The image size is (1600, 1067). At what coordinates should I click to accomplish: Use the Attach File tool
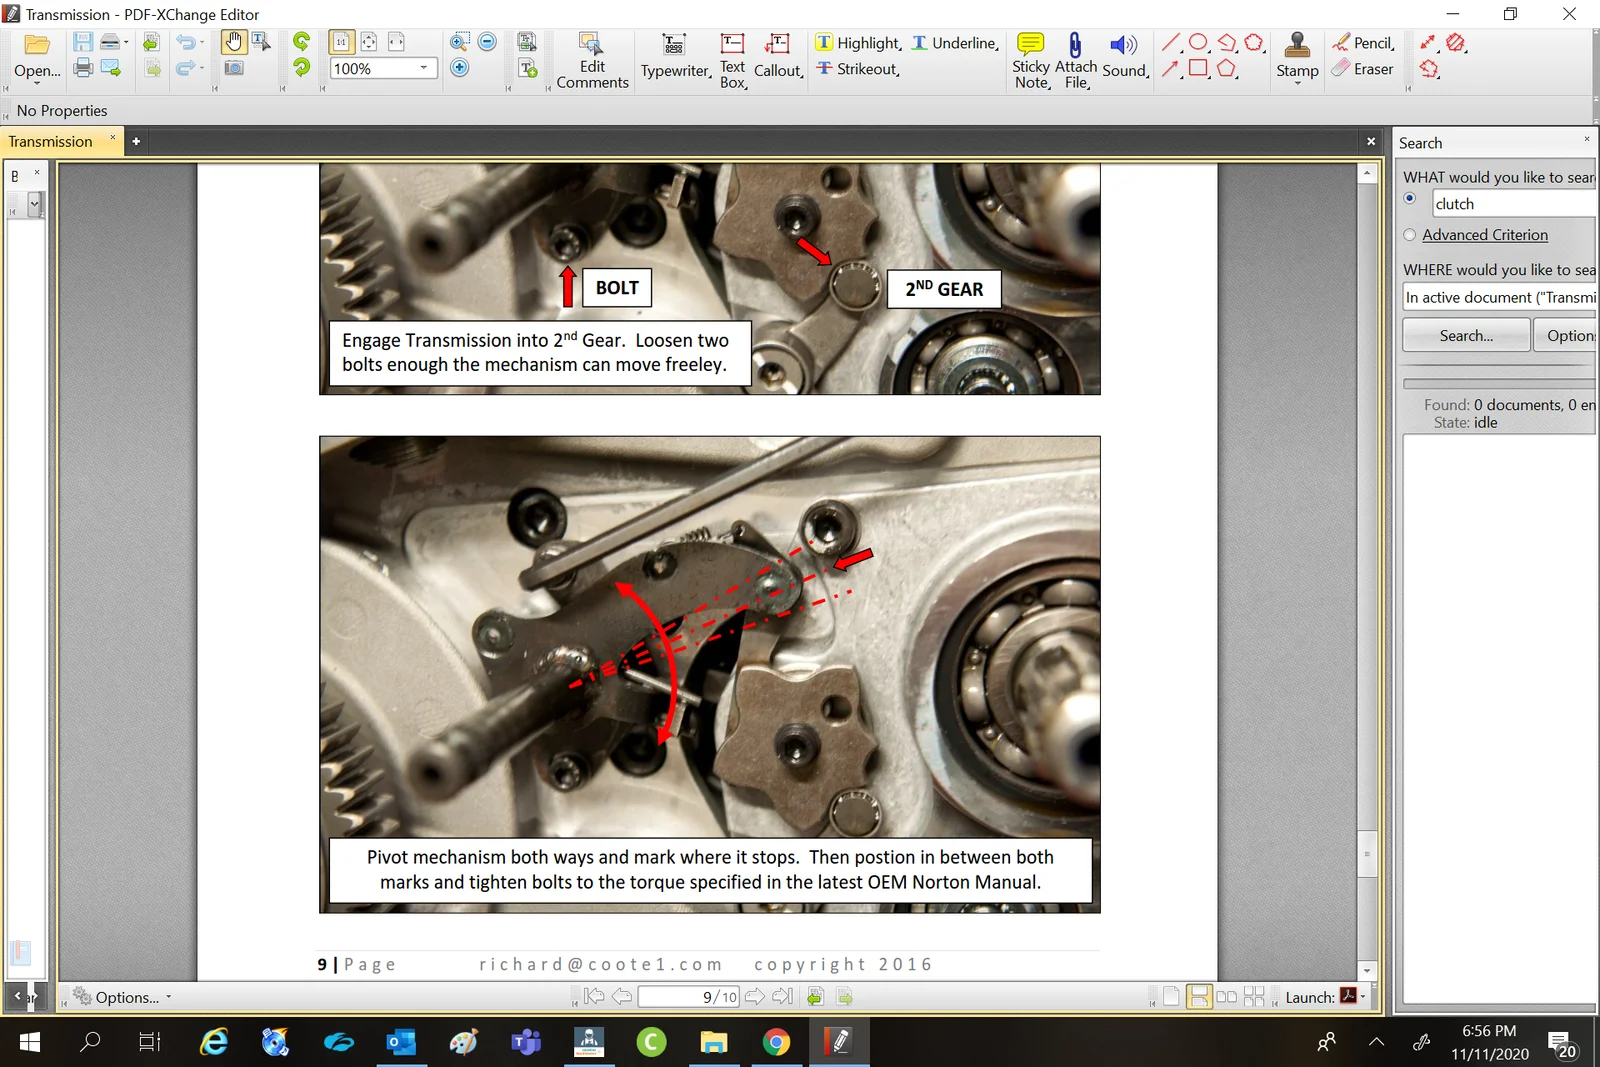(1075, 58)
